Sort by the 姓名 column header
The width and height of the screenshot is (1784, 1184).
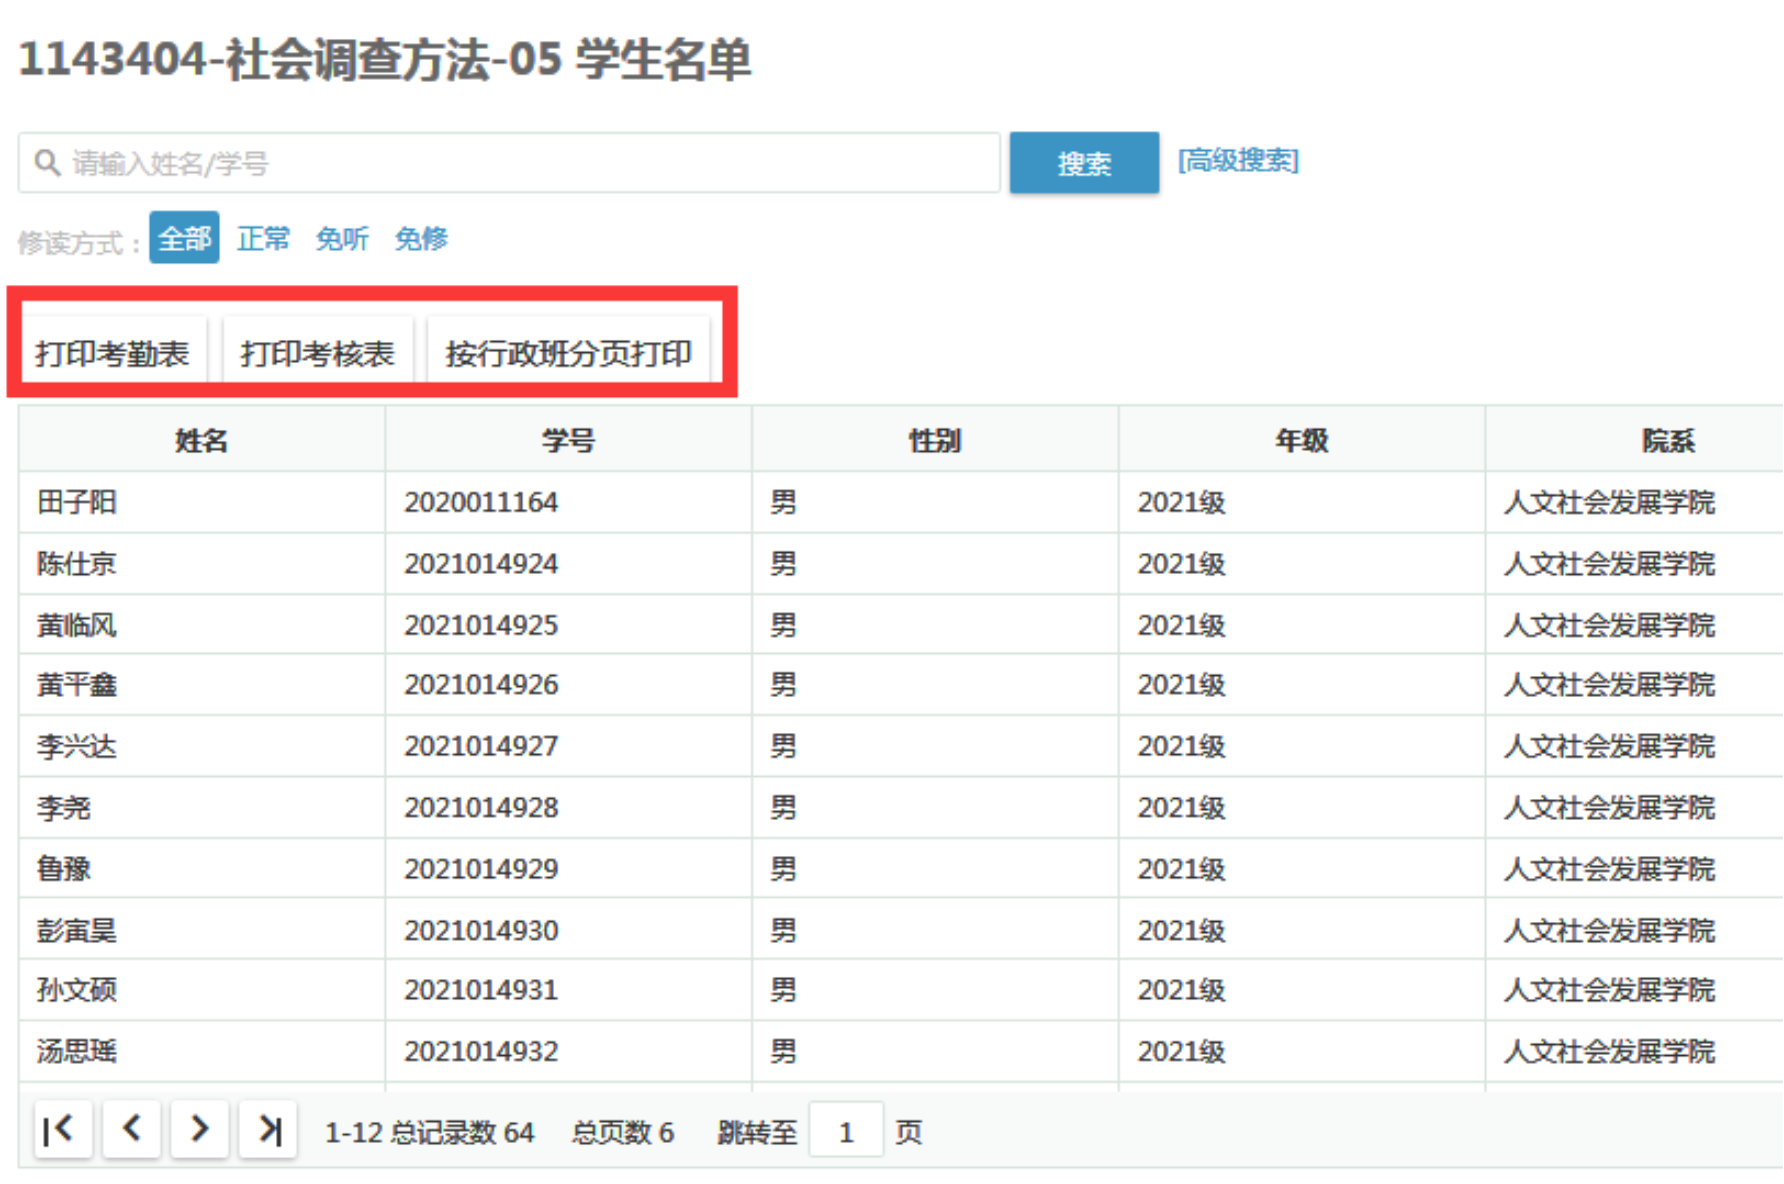(201, 440)
